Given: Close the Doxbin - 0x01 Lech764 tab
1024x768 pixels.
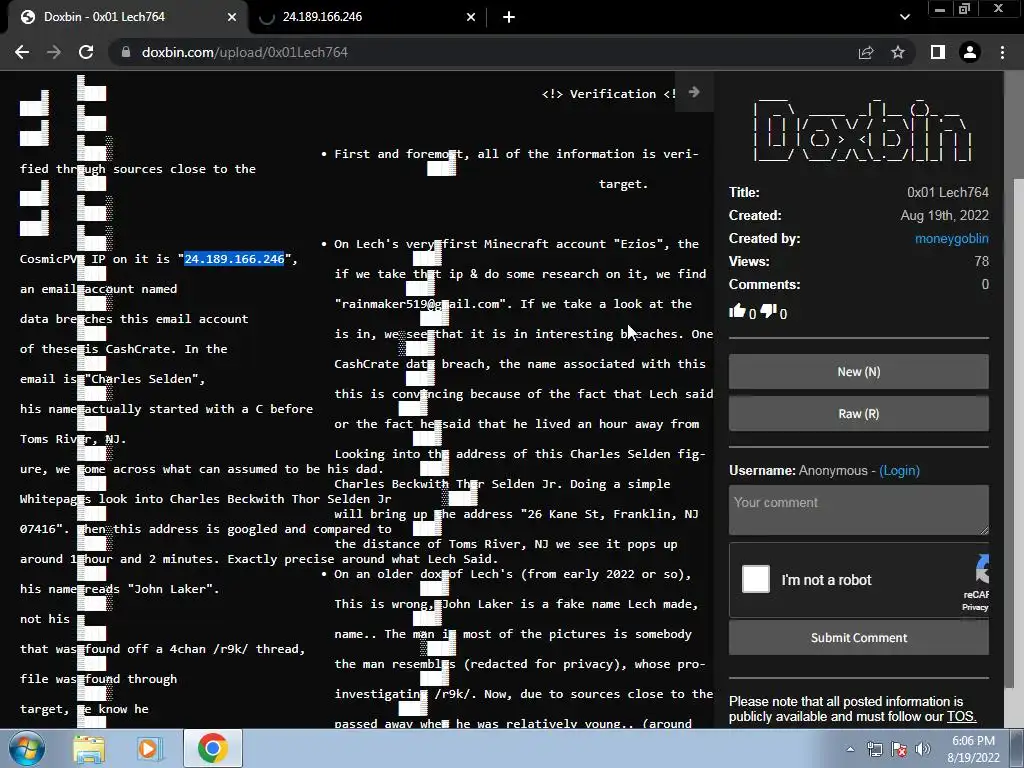Looking at the screenshot, I should tap(232, 17).
